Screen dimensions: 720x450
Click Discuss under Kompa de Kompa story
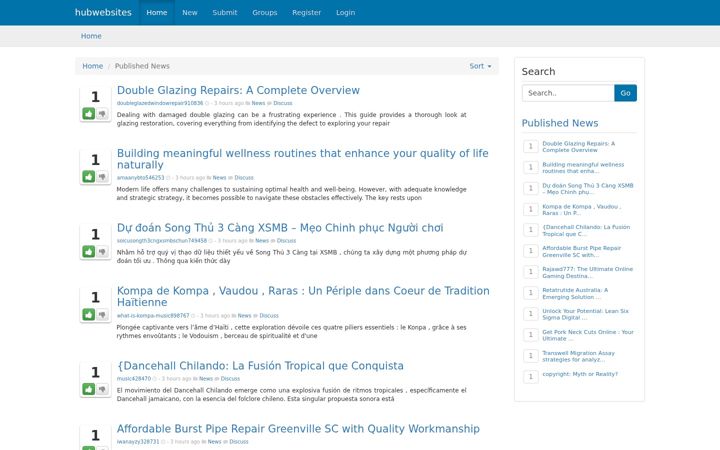[x=269, y=315]
